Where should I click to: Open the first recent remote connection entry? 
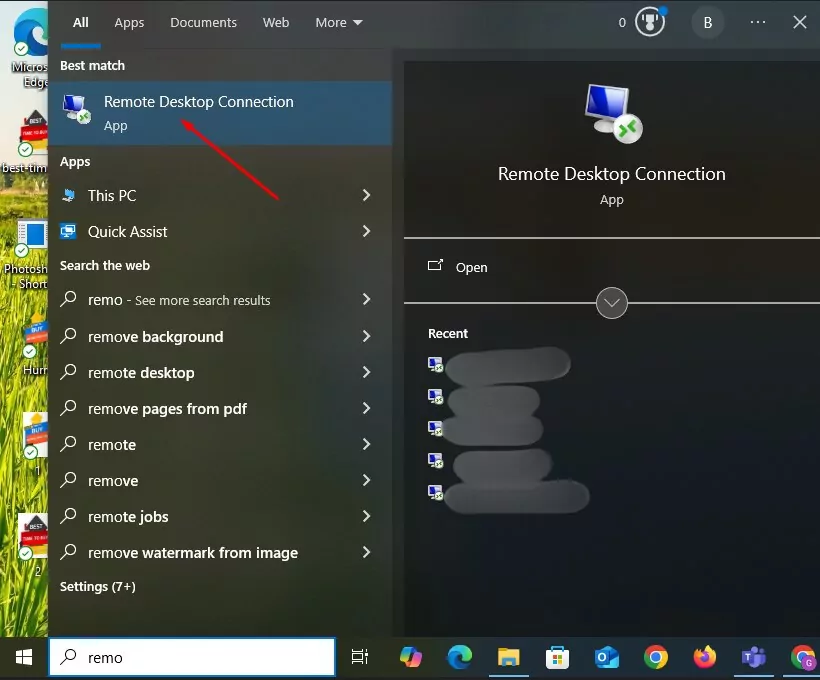(x=499, y=365)
